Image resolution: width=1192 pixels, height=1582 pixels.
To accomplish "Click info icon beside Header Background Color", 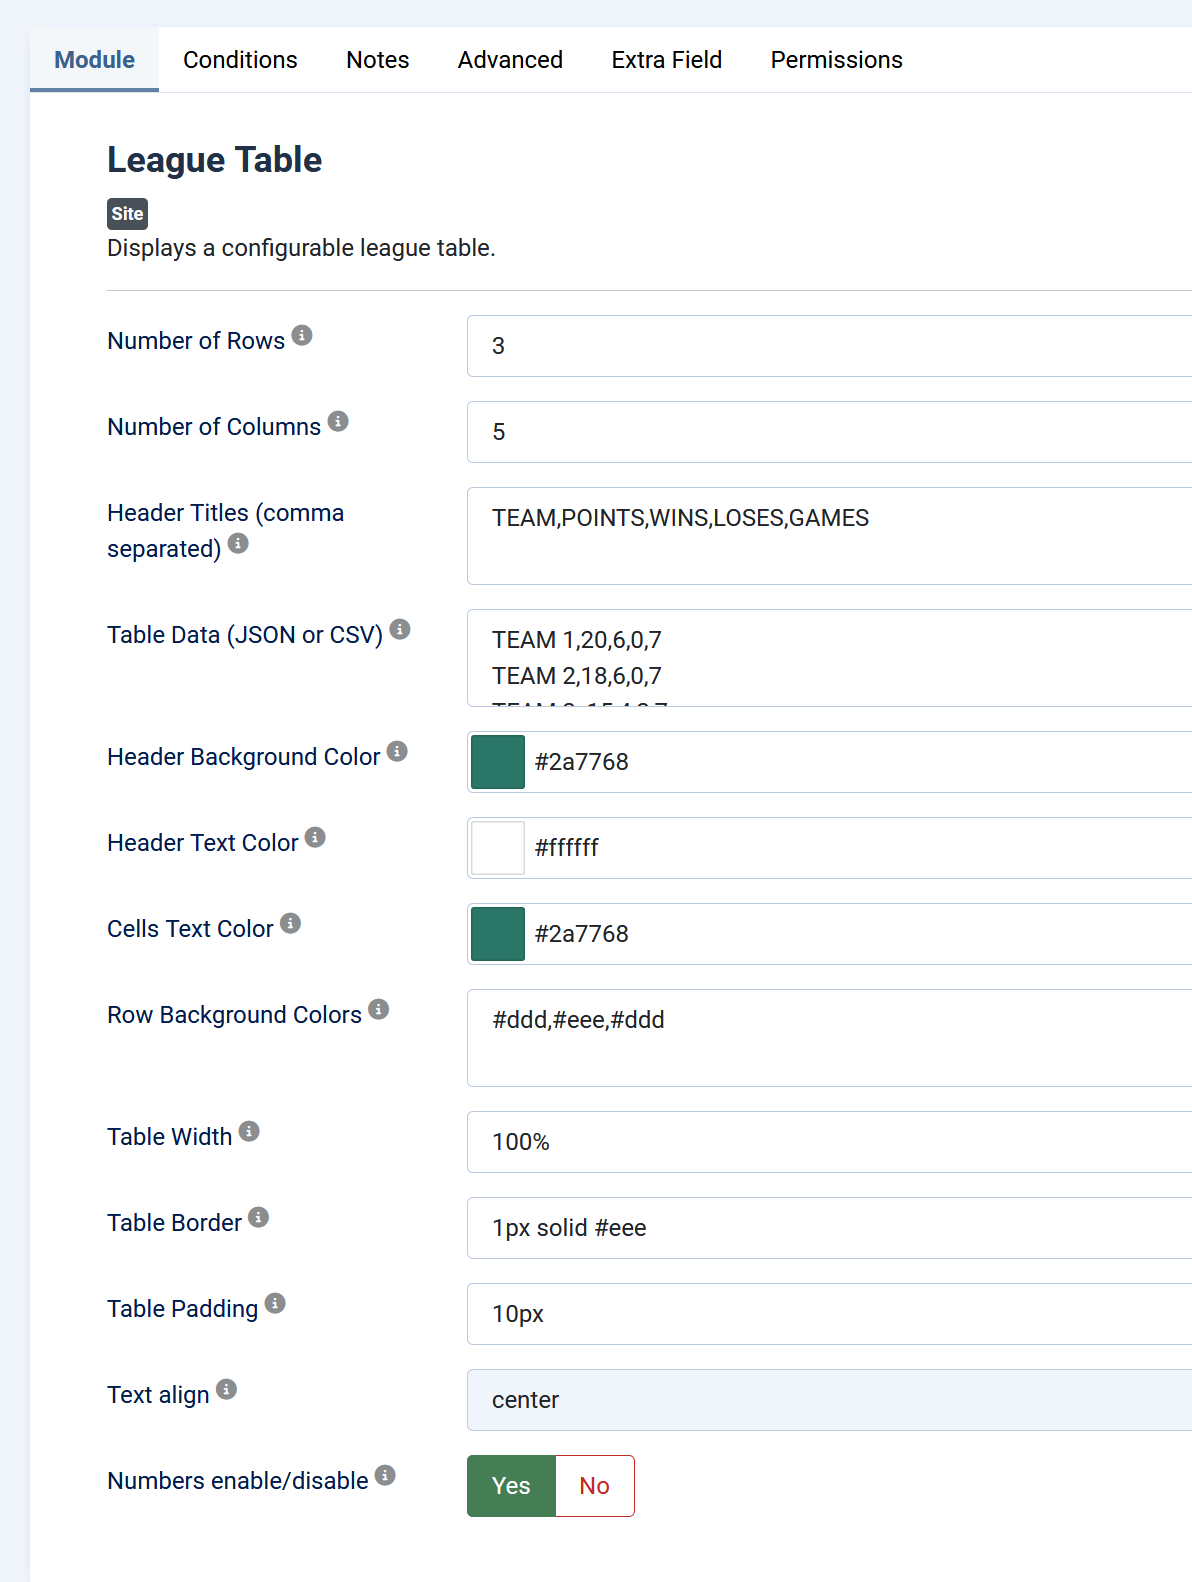I will pyautogui.click(x=397, y=751).
